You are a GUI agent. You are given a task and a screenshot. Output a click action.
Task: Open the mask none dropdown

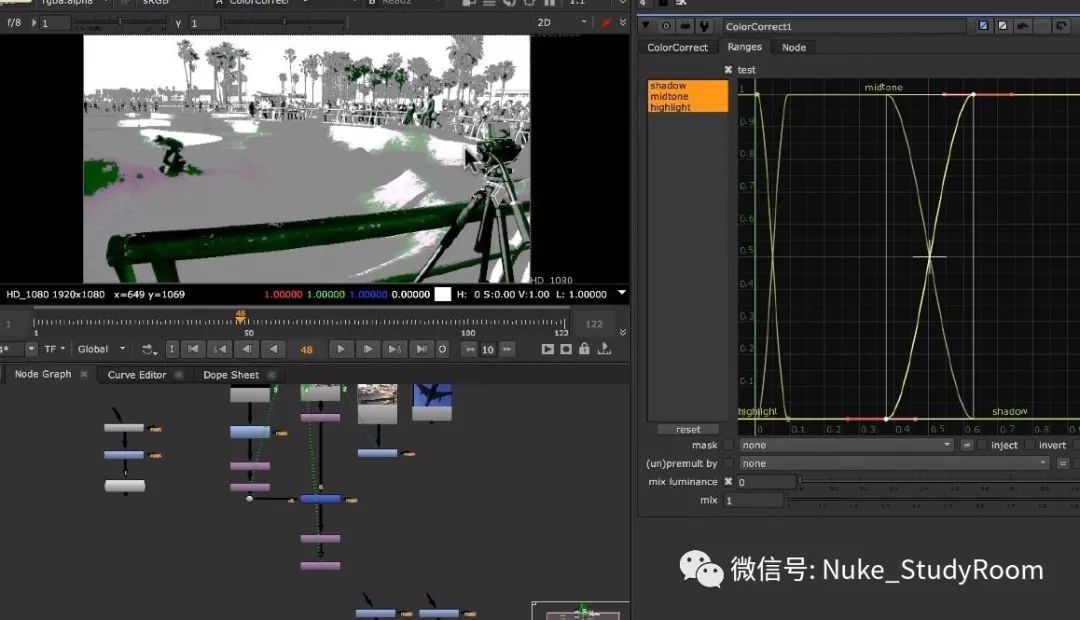click(x=845, y=445)
